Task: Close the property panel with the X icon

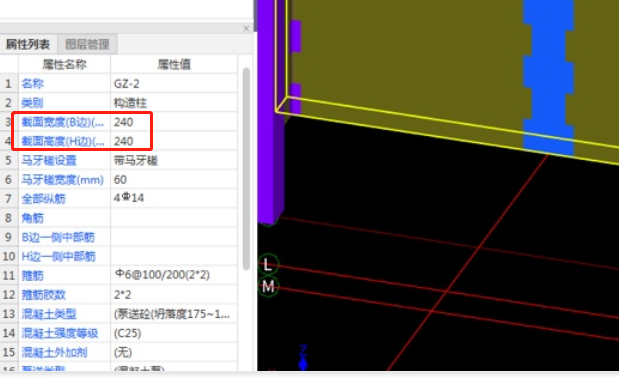Action: pyautogui.click(x=246, y=28)
